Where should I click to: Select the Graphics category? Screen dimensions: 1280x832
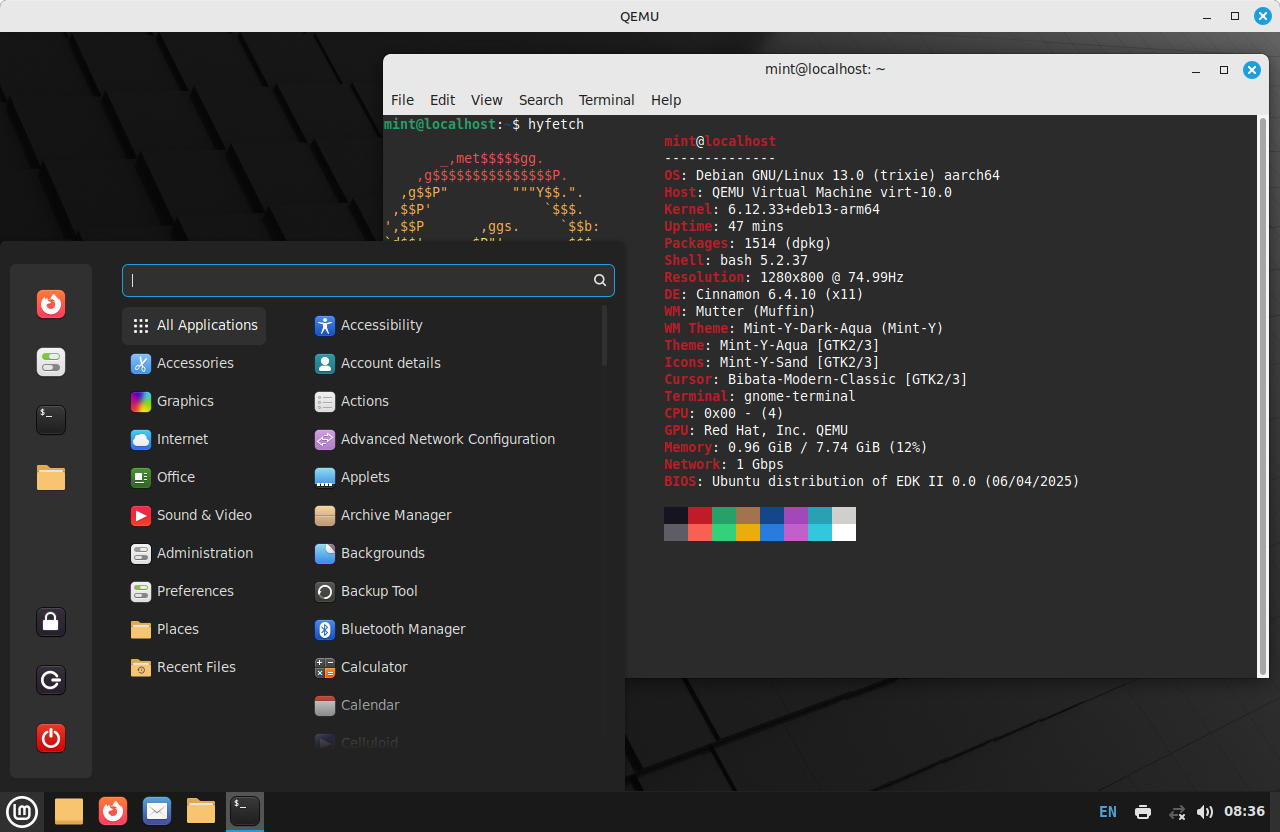click(194, 401)
